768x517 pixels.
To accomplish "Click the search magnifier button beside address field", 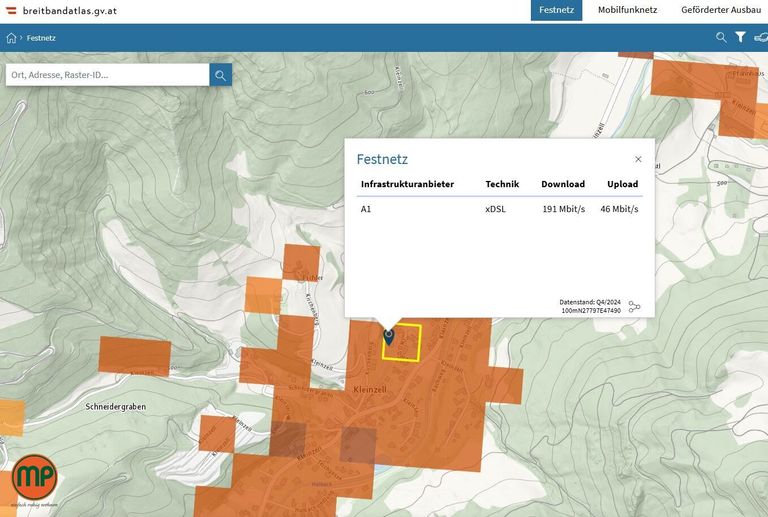I will pos(220,75).
